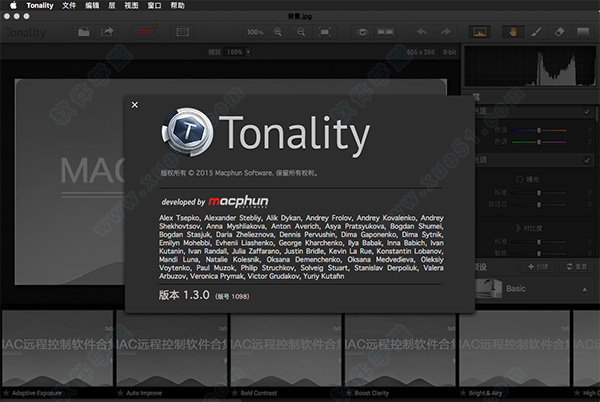Click the 曝光 自适应 slider handle
Viewport: 600px width, 402px height.
[539, 205]
